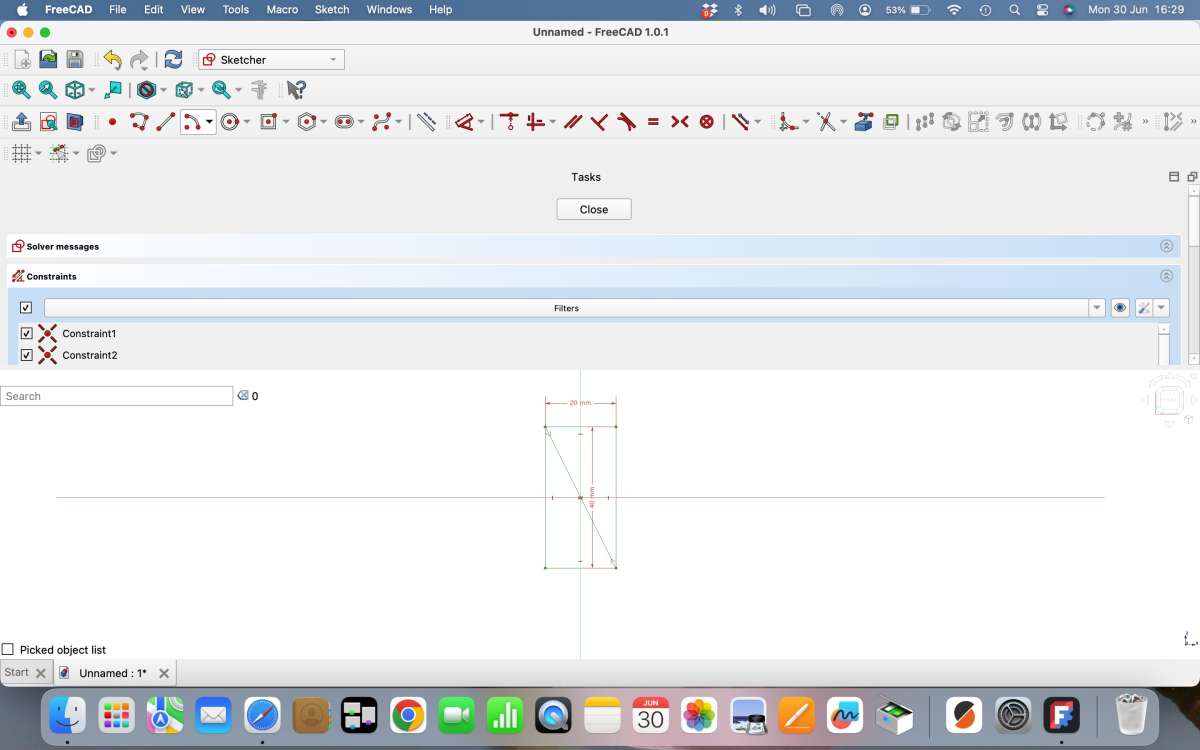Click the navigation cube

pos(1169,400)
